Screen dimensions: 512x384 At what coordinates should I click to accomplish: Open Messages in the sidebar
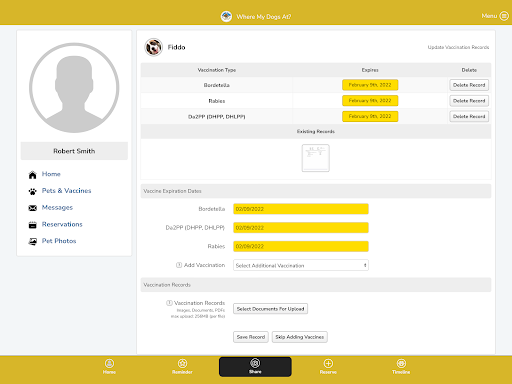point(57,208)
